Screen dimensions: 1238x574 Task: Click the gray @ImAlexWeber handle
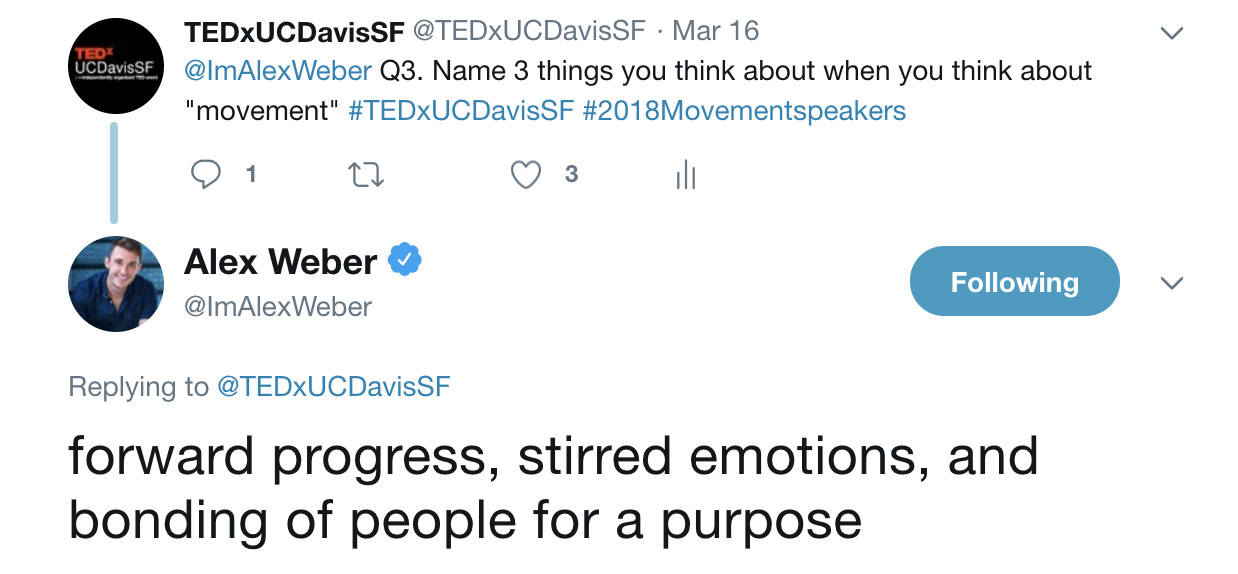click(278, 307)
